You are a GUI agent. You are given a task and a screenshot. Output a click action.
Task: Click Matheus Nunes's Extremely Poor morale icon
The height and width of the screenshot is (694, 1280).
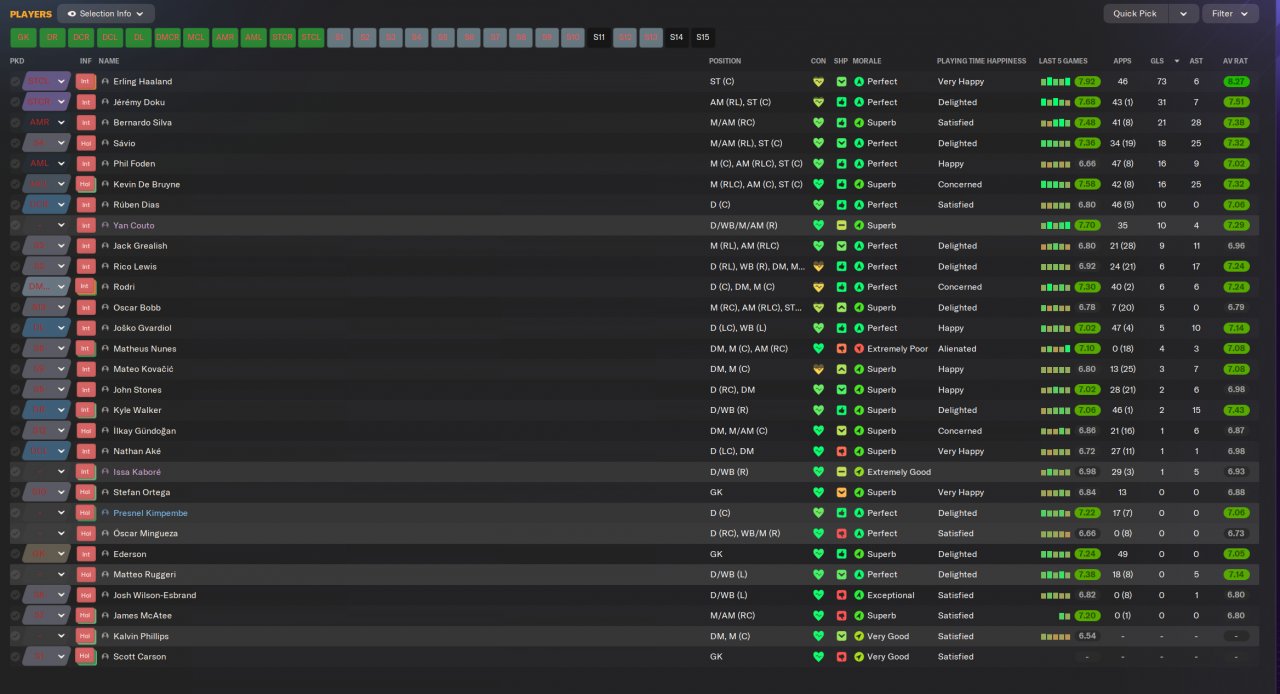pyautogui.click(x=859, y=349)
